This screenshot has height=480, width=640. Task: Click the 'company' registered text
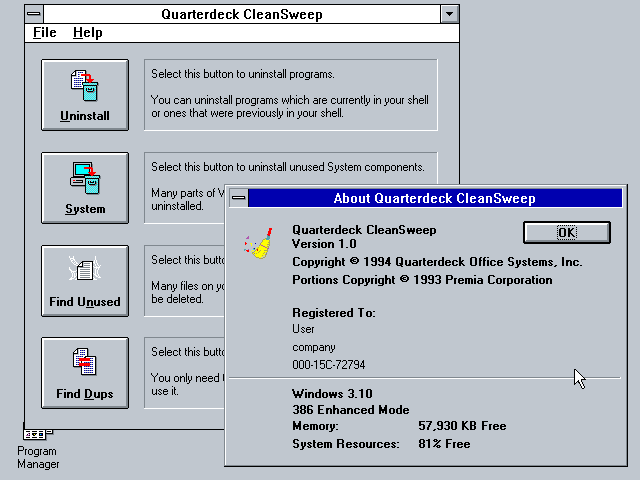tap(313, 347)
